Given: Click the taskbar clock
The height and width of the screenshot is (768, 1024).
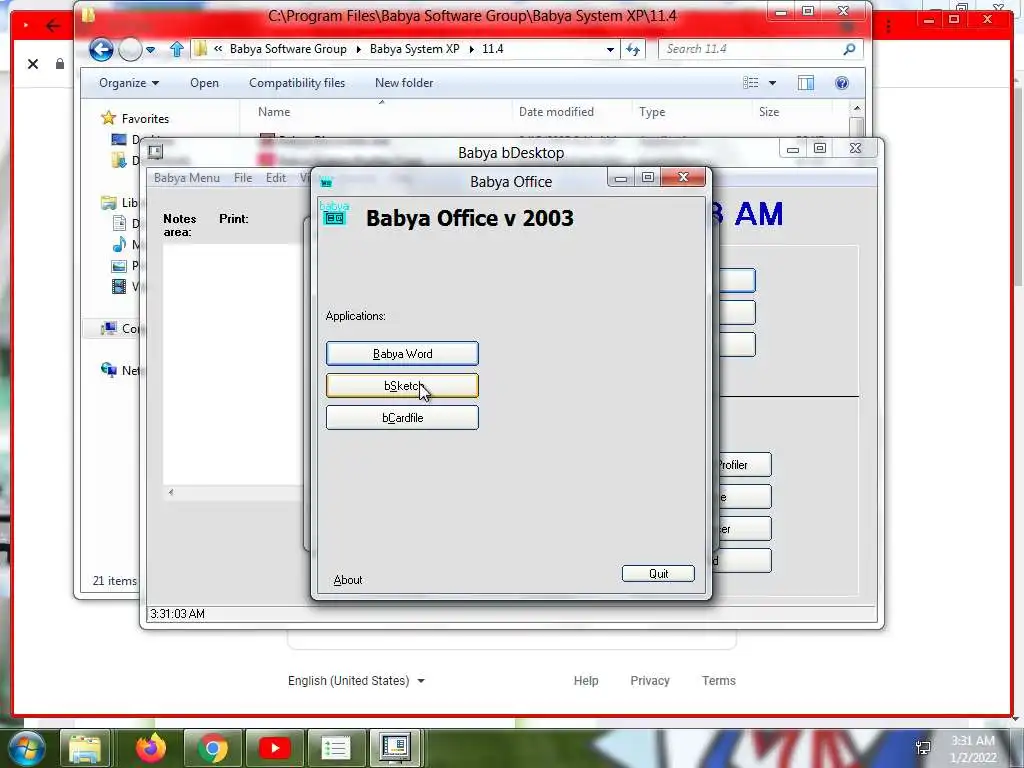Looking at the screenshot, I should click(x=973, y=749).
